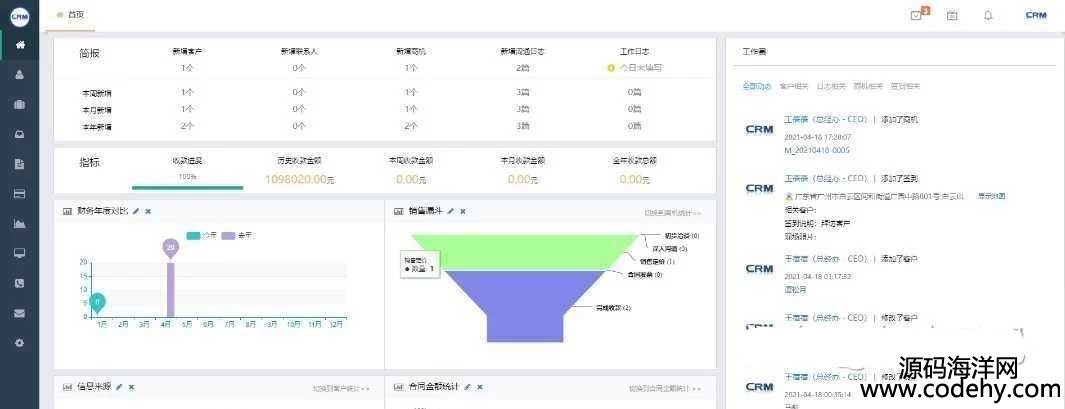The height and width of the screenshot is (409, 1065).
Task: Open the person (customers) icon in sidebar
Action: (20, 75)
